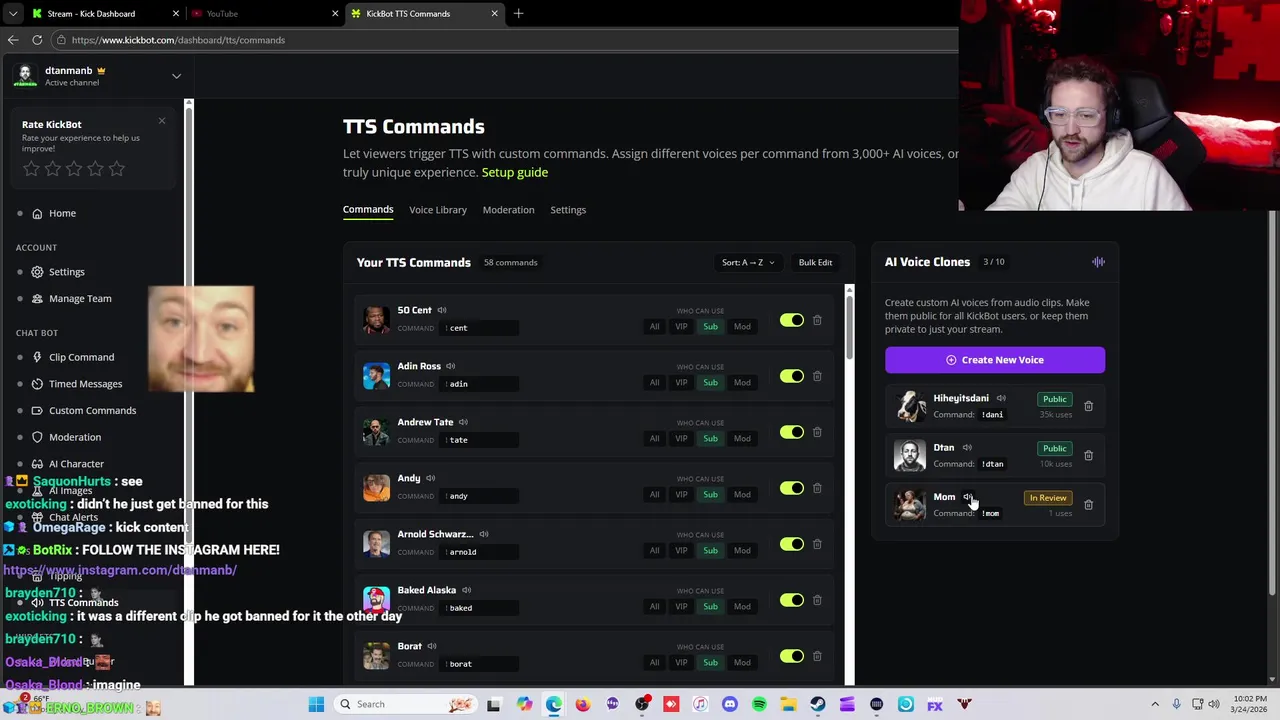Edit the 50 Cent command field
Screen dimensions: 1280x720
[x=480, y=328]
